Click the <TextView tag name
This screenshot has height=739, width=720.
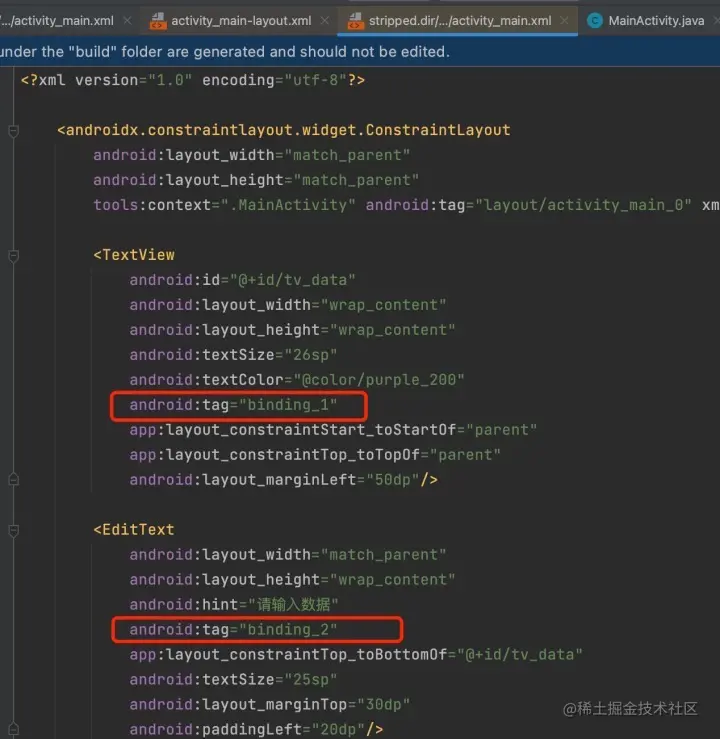click(x=134, y=255)
